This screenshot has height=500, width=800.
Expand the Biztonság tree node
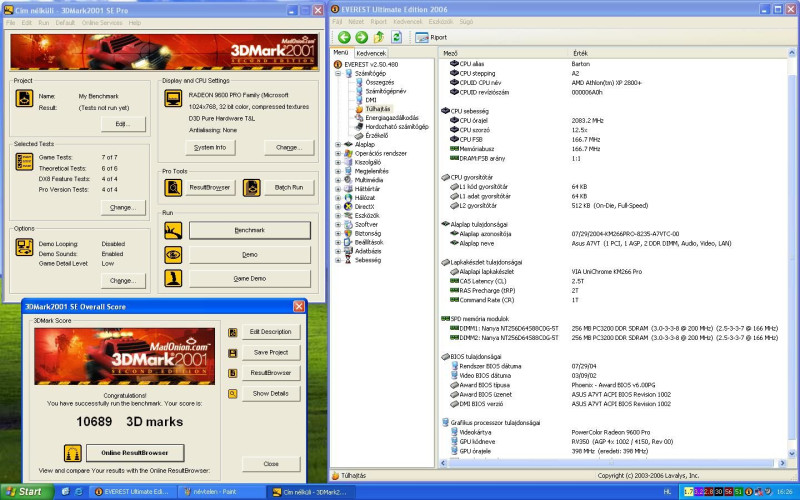[338, 233]
